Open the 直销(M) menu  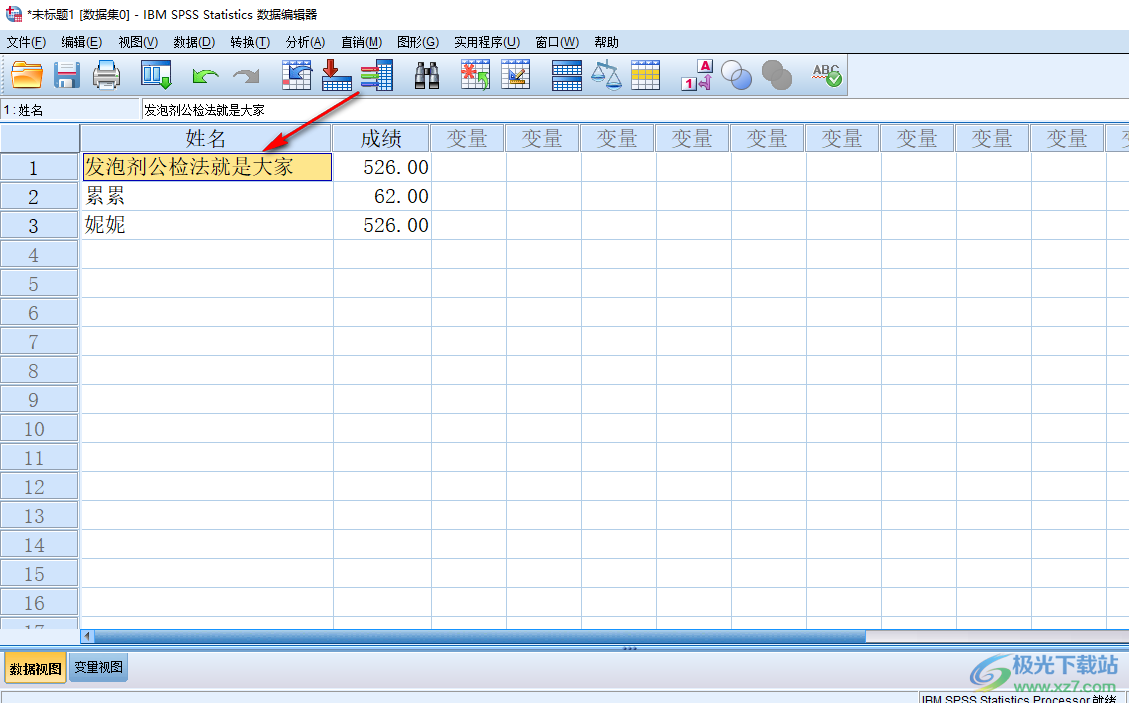(361, 42)
